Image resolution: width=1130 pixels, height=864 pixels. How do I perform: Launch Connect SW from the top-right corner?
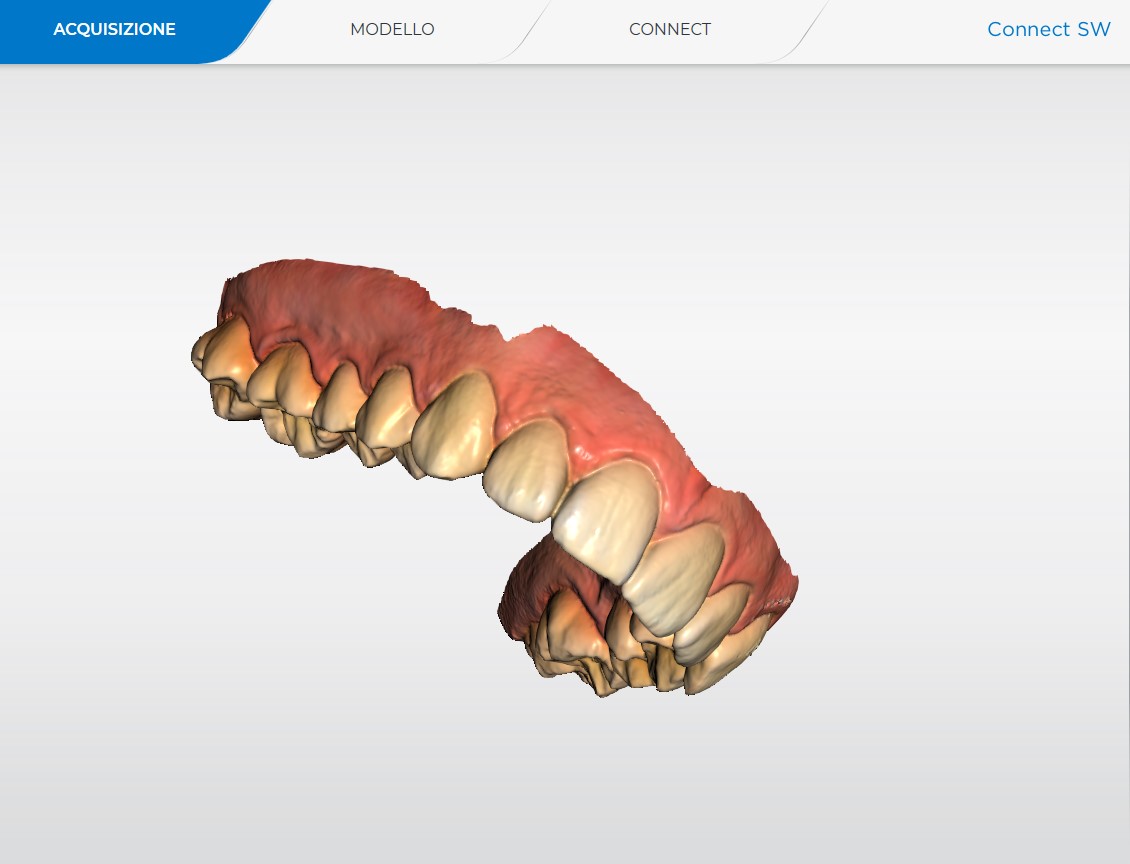(x=1049, y=29)
